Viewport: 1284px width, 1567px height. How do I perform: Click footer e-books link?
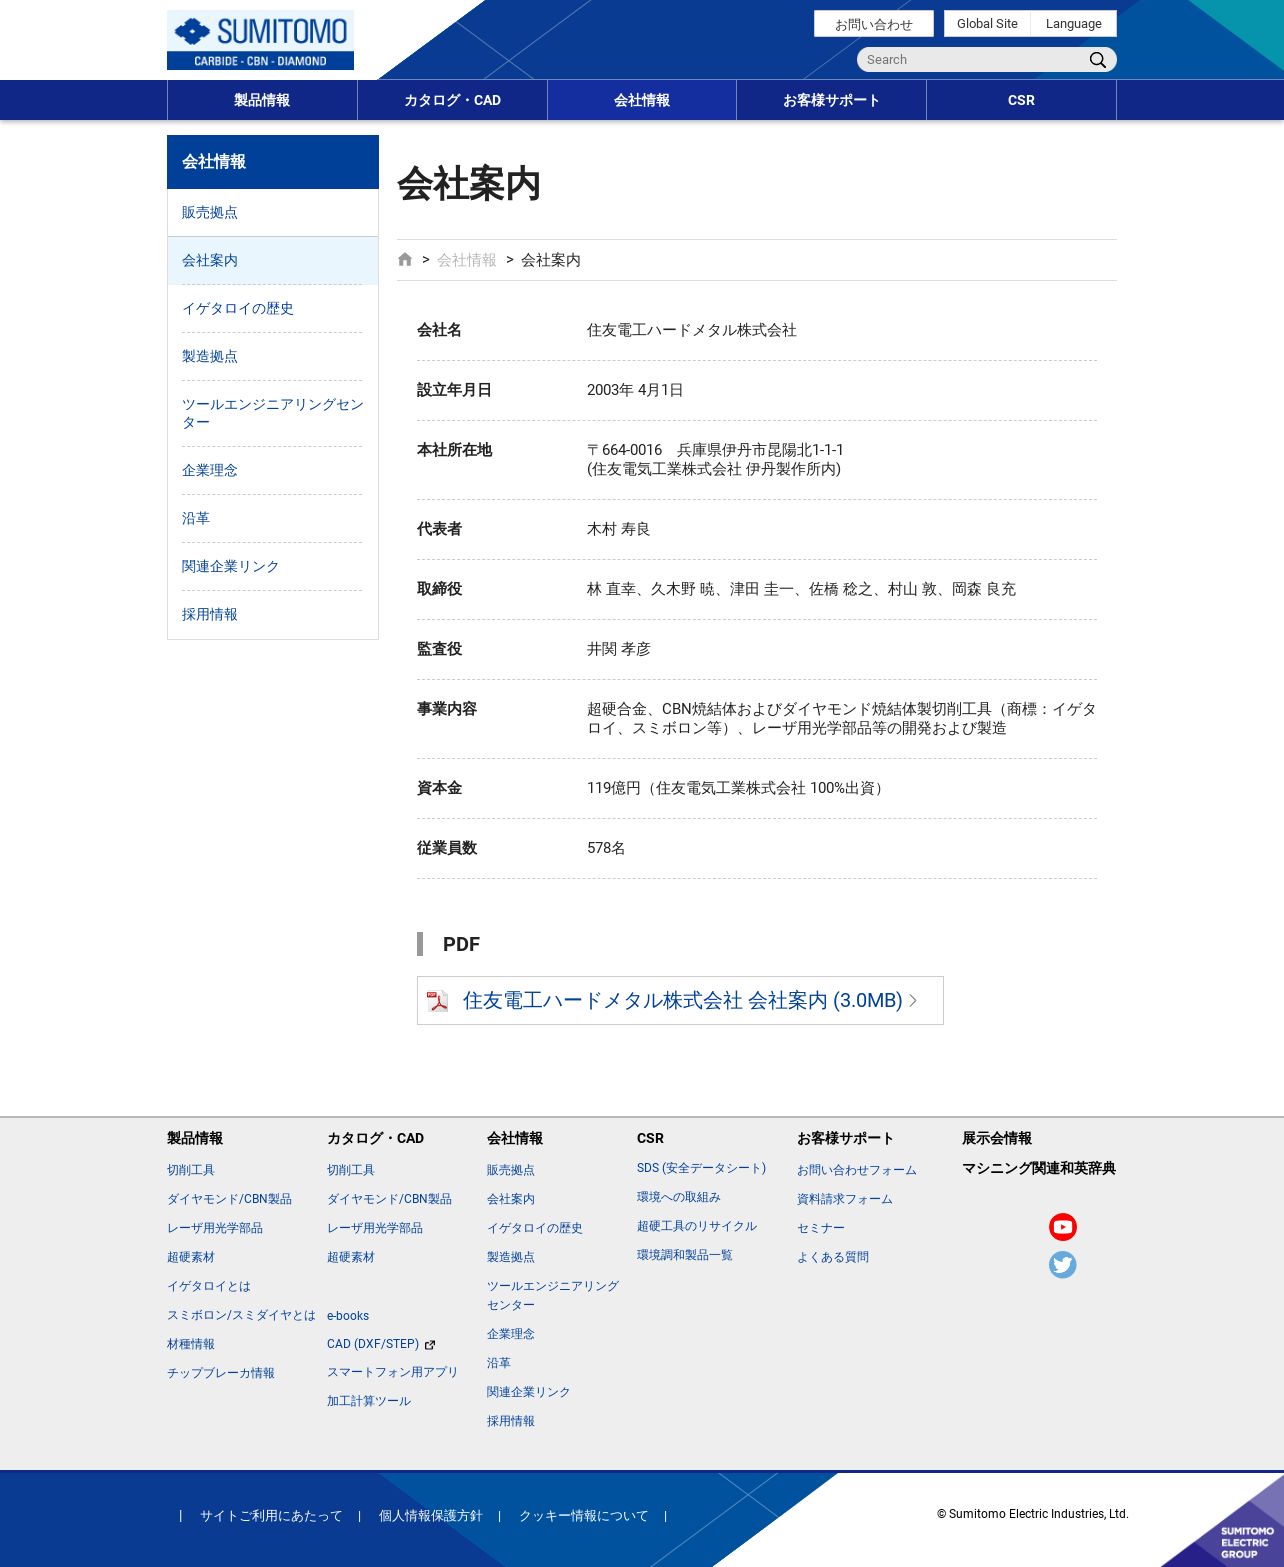coord(348,1316)
